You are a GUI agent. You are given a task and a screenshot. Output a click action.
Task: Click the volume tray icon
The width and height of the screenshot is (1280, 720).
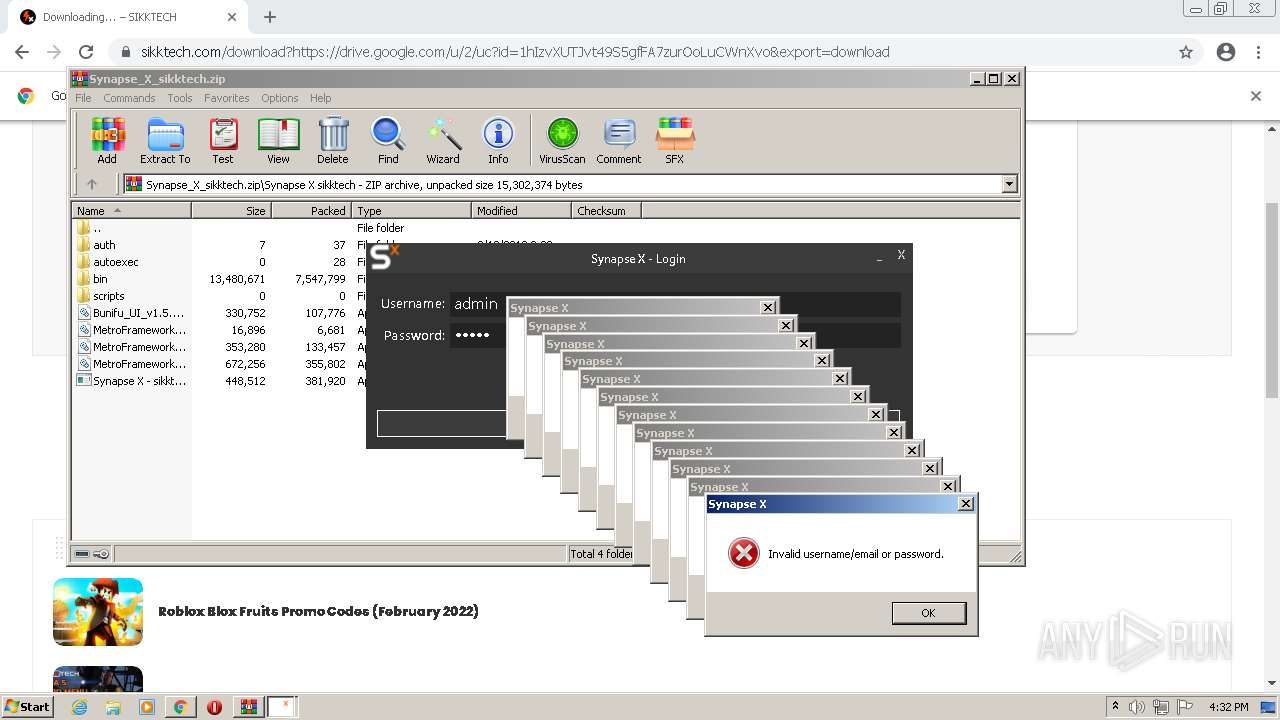(1136, 707)
